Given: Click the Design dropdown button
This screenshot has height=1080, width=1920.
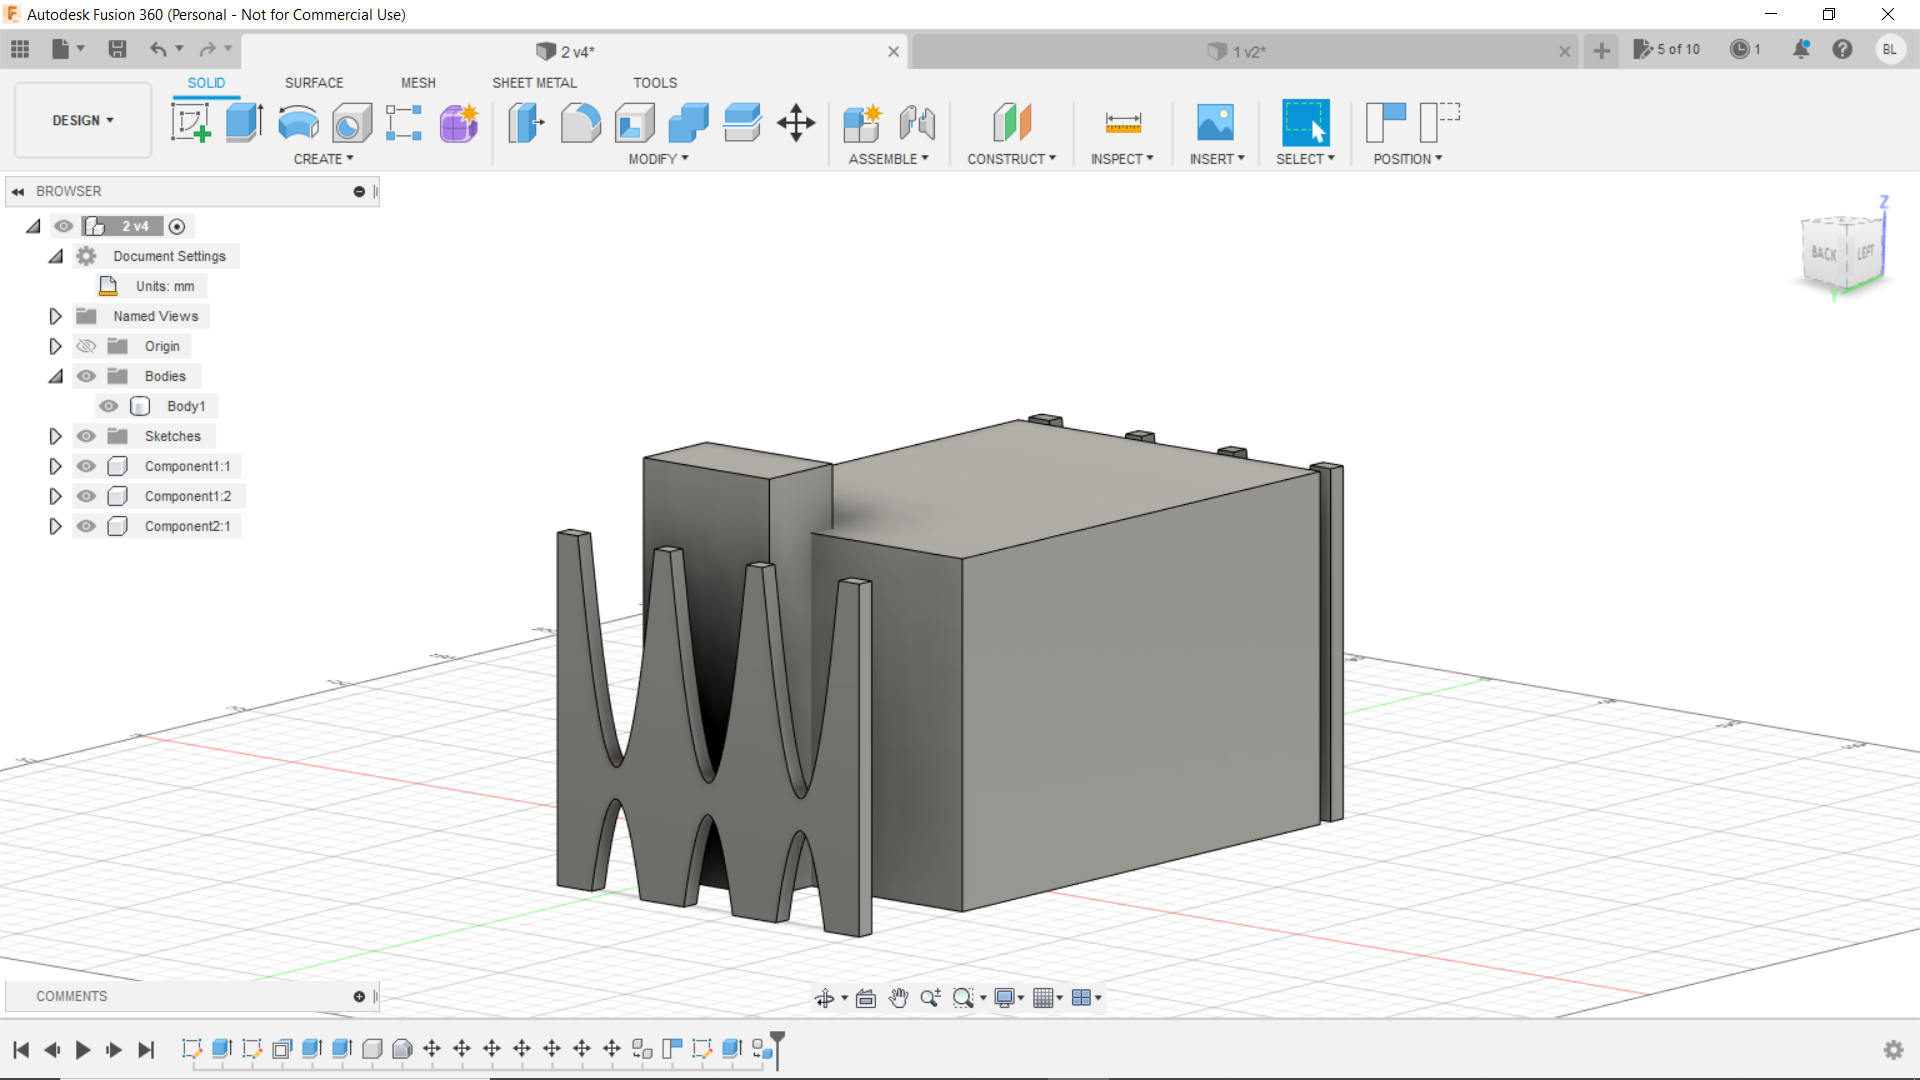Looking at the screenshot, I should click(x=83, y=120).
